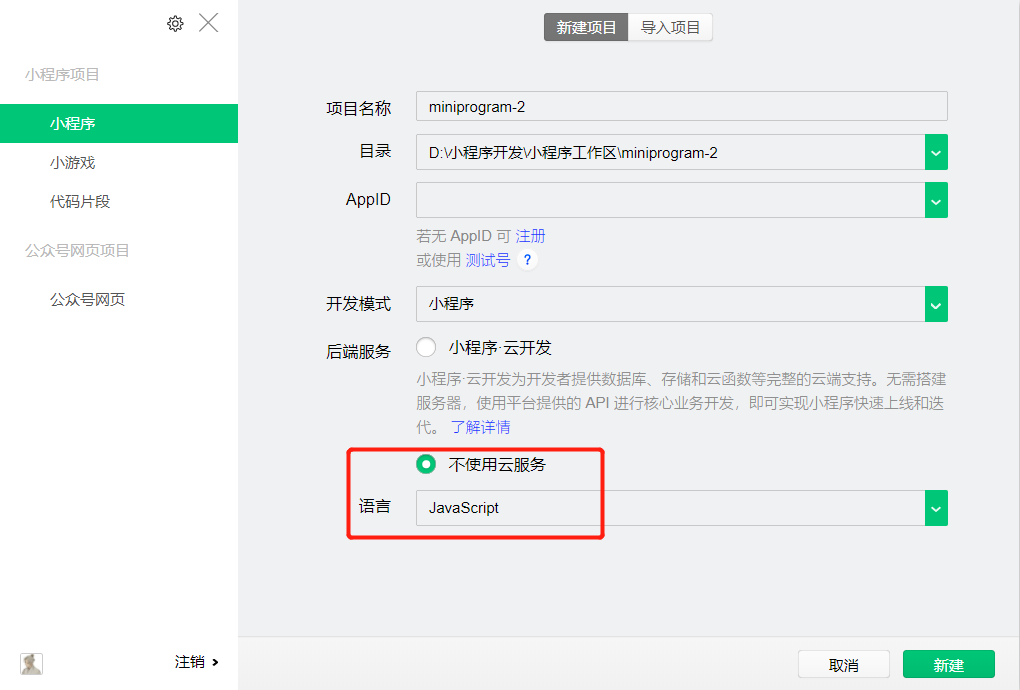1020x690 pixels.
Task: Open settings via the gear icon
Action: 175,24
